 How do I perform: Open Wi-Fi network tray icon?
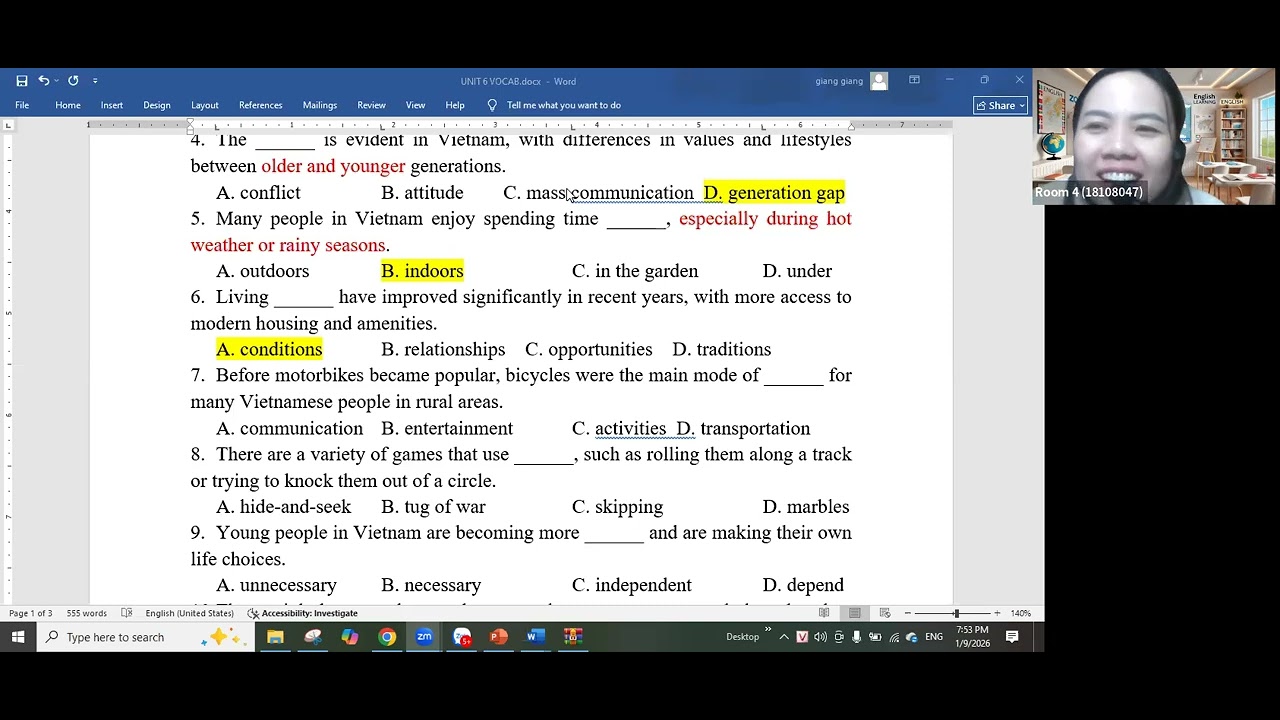click(894, 637)
